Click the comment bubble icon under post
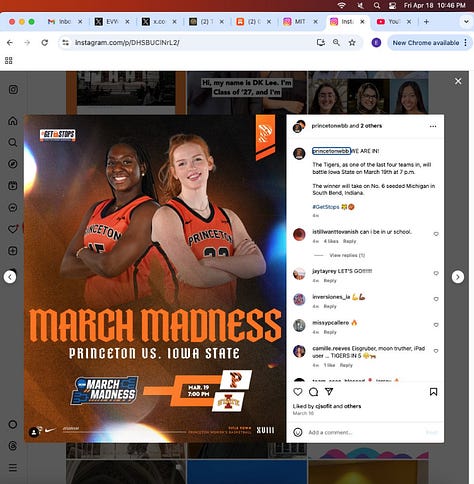 click(x=313, y=392)
